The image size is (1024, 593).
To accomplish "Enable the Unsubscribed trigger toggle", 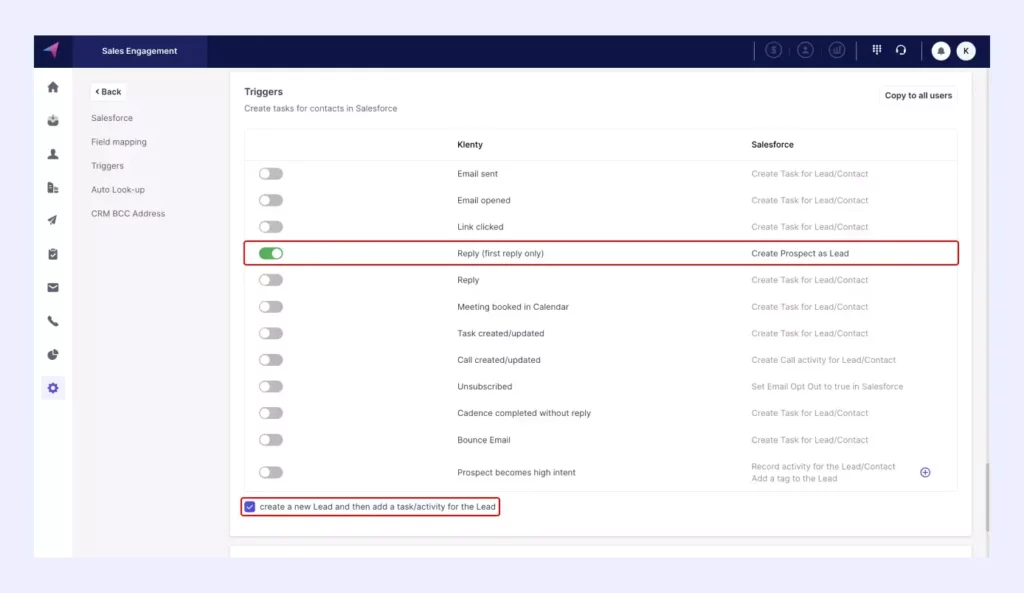I will click(270, 387).
